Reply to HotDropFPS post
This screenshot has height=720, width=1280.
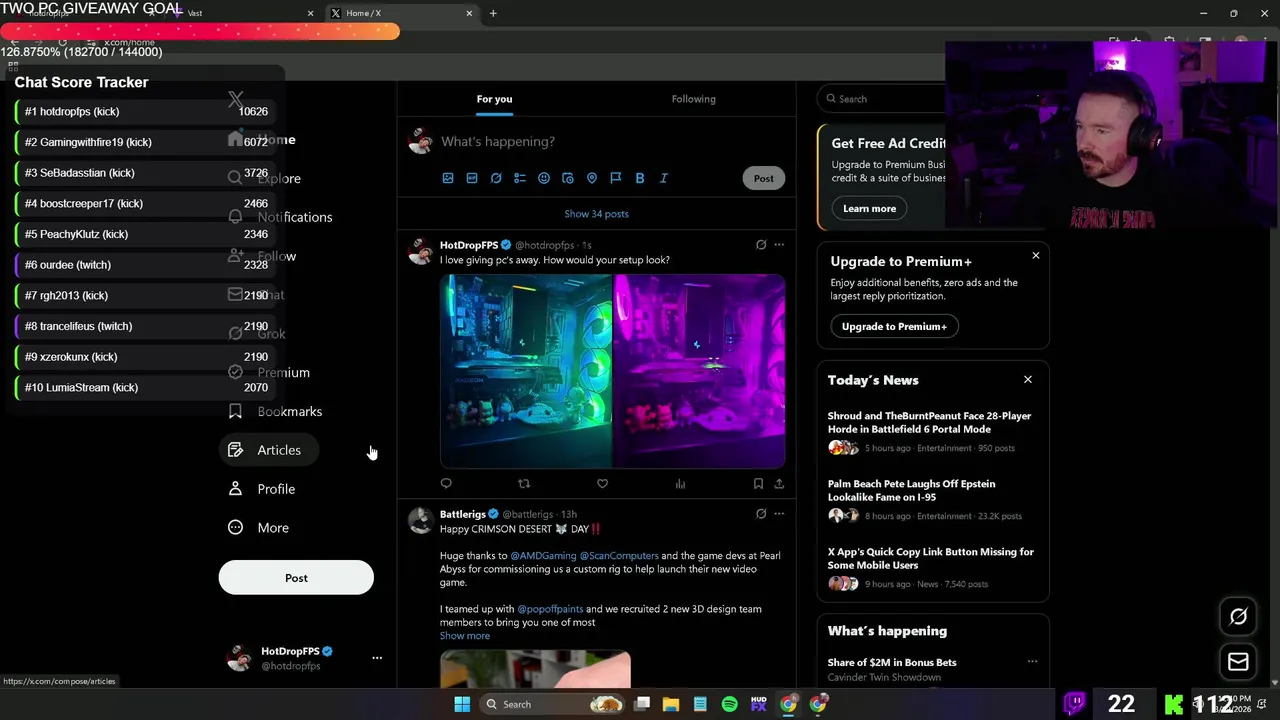click(x=446, y=484)
